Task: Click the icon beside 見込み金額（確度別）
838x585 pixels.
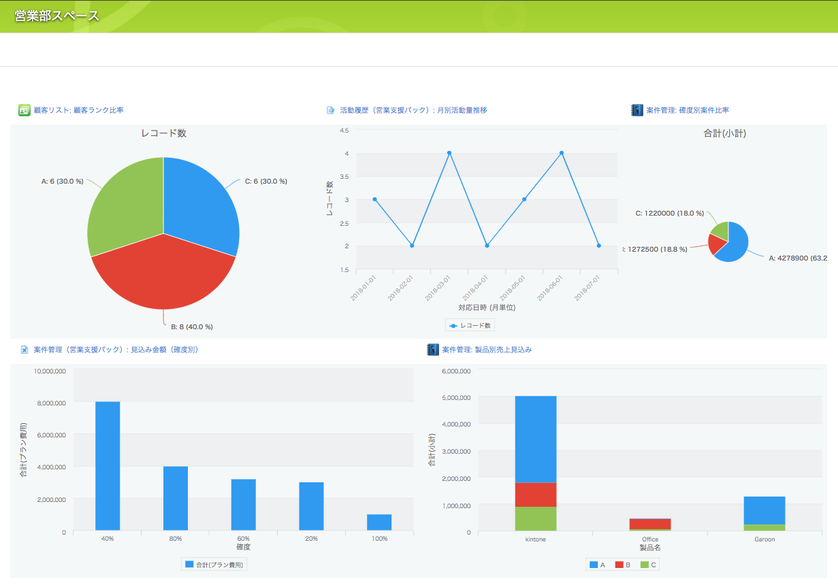Action: click(24, 350)
